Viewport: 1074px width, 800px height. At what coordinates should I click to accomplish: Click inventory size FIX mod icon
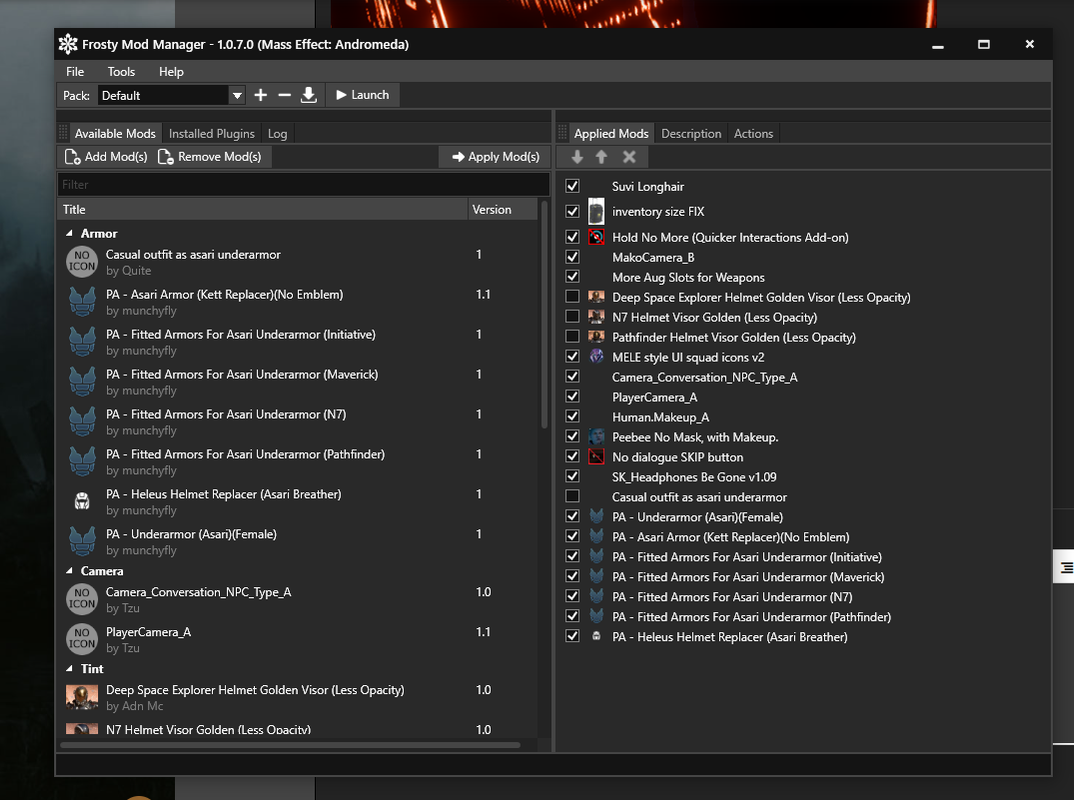click(597, 212)
